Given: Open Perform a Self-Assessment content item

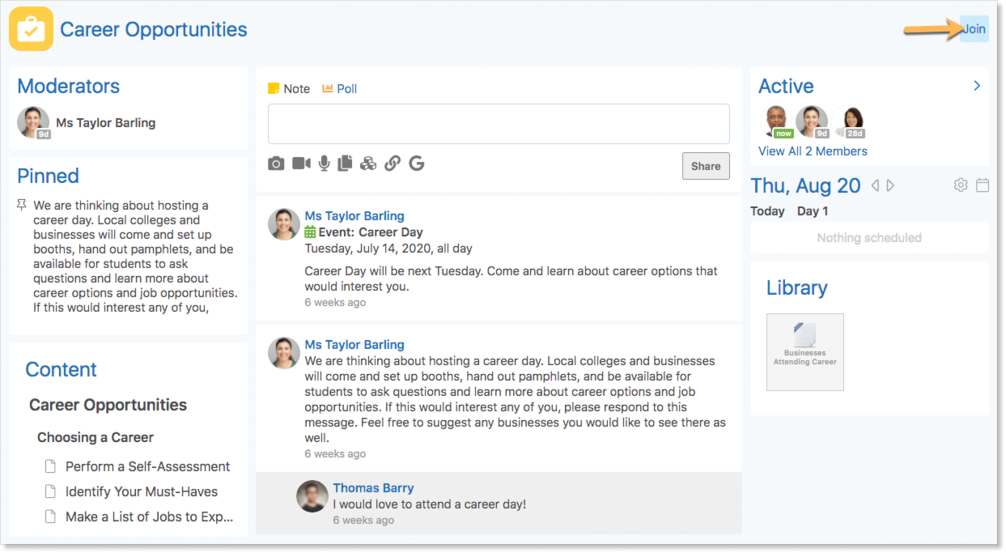Looking at the screenshot, I should tap(147, 466).
